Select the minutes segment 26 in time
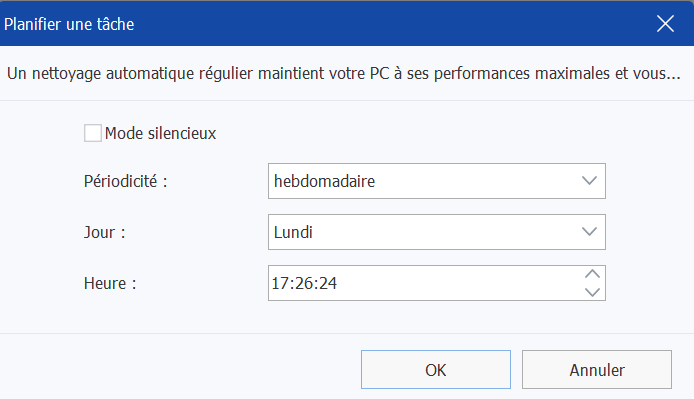 [304, 283]
